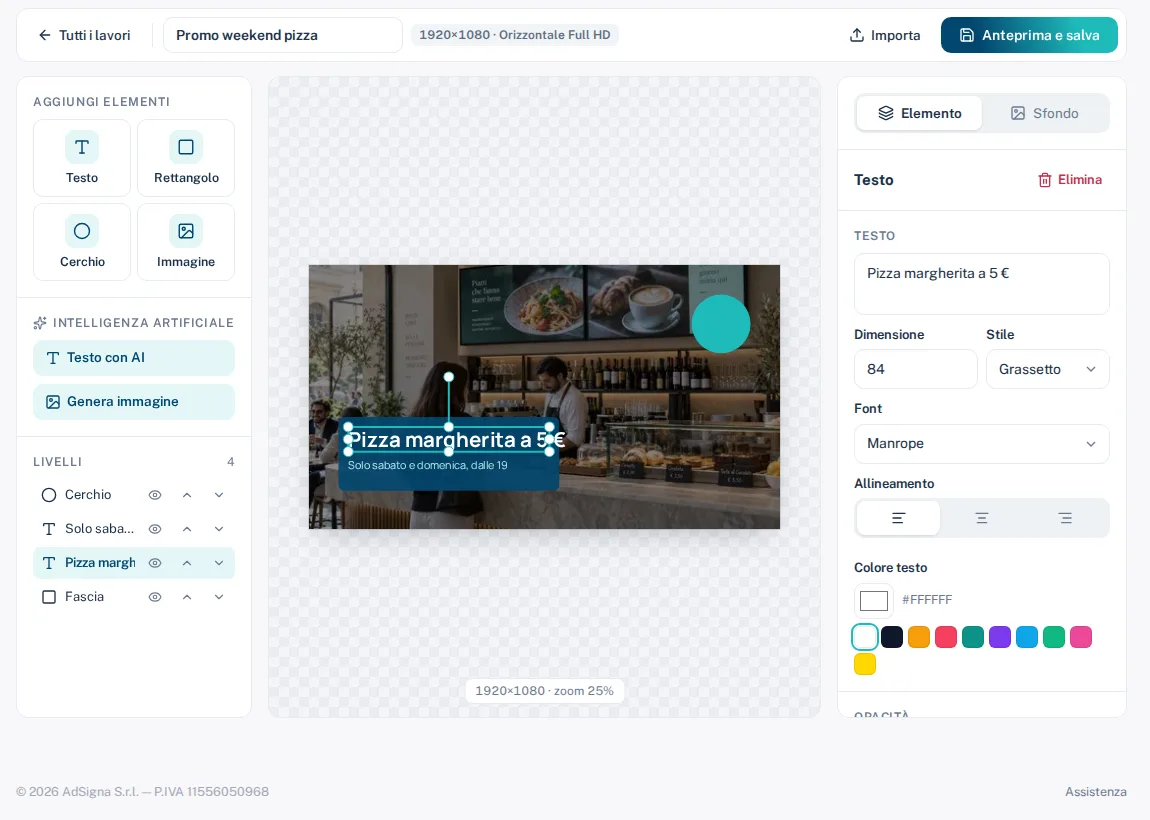
Task: Align text left
Action: [x=898, y=519]
